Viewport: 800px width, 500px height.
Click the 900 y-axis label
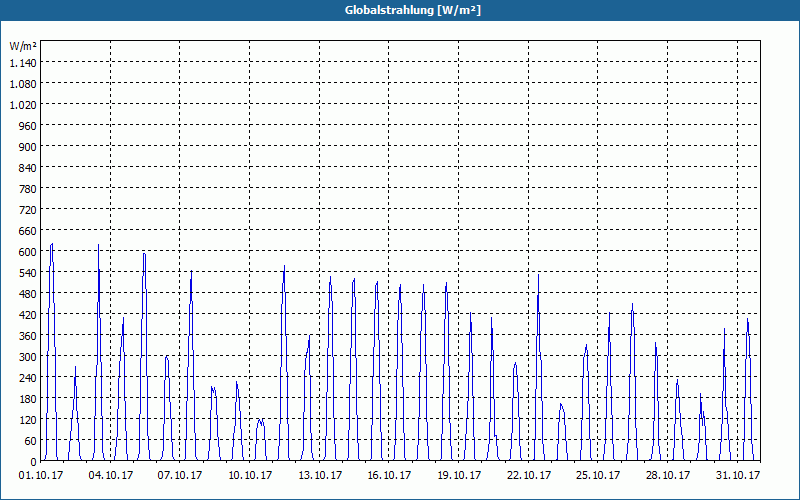pyautogui.click(x=28, y=146)
